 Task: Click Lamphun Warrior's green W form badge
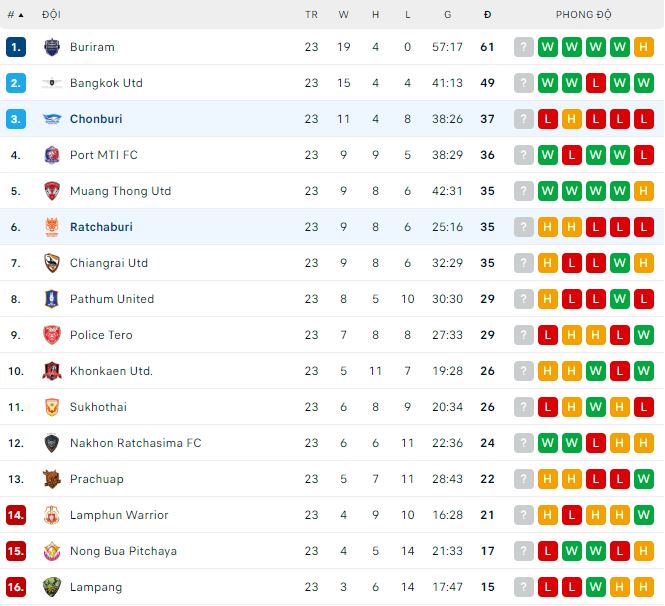coord(643,515)
